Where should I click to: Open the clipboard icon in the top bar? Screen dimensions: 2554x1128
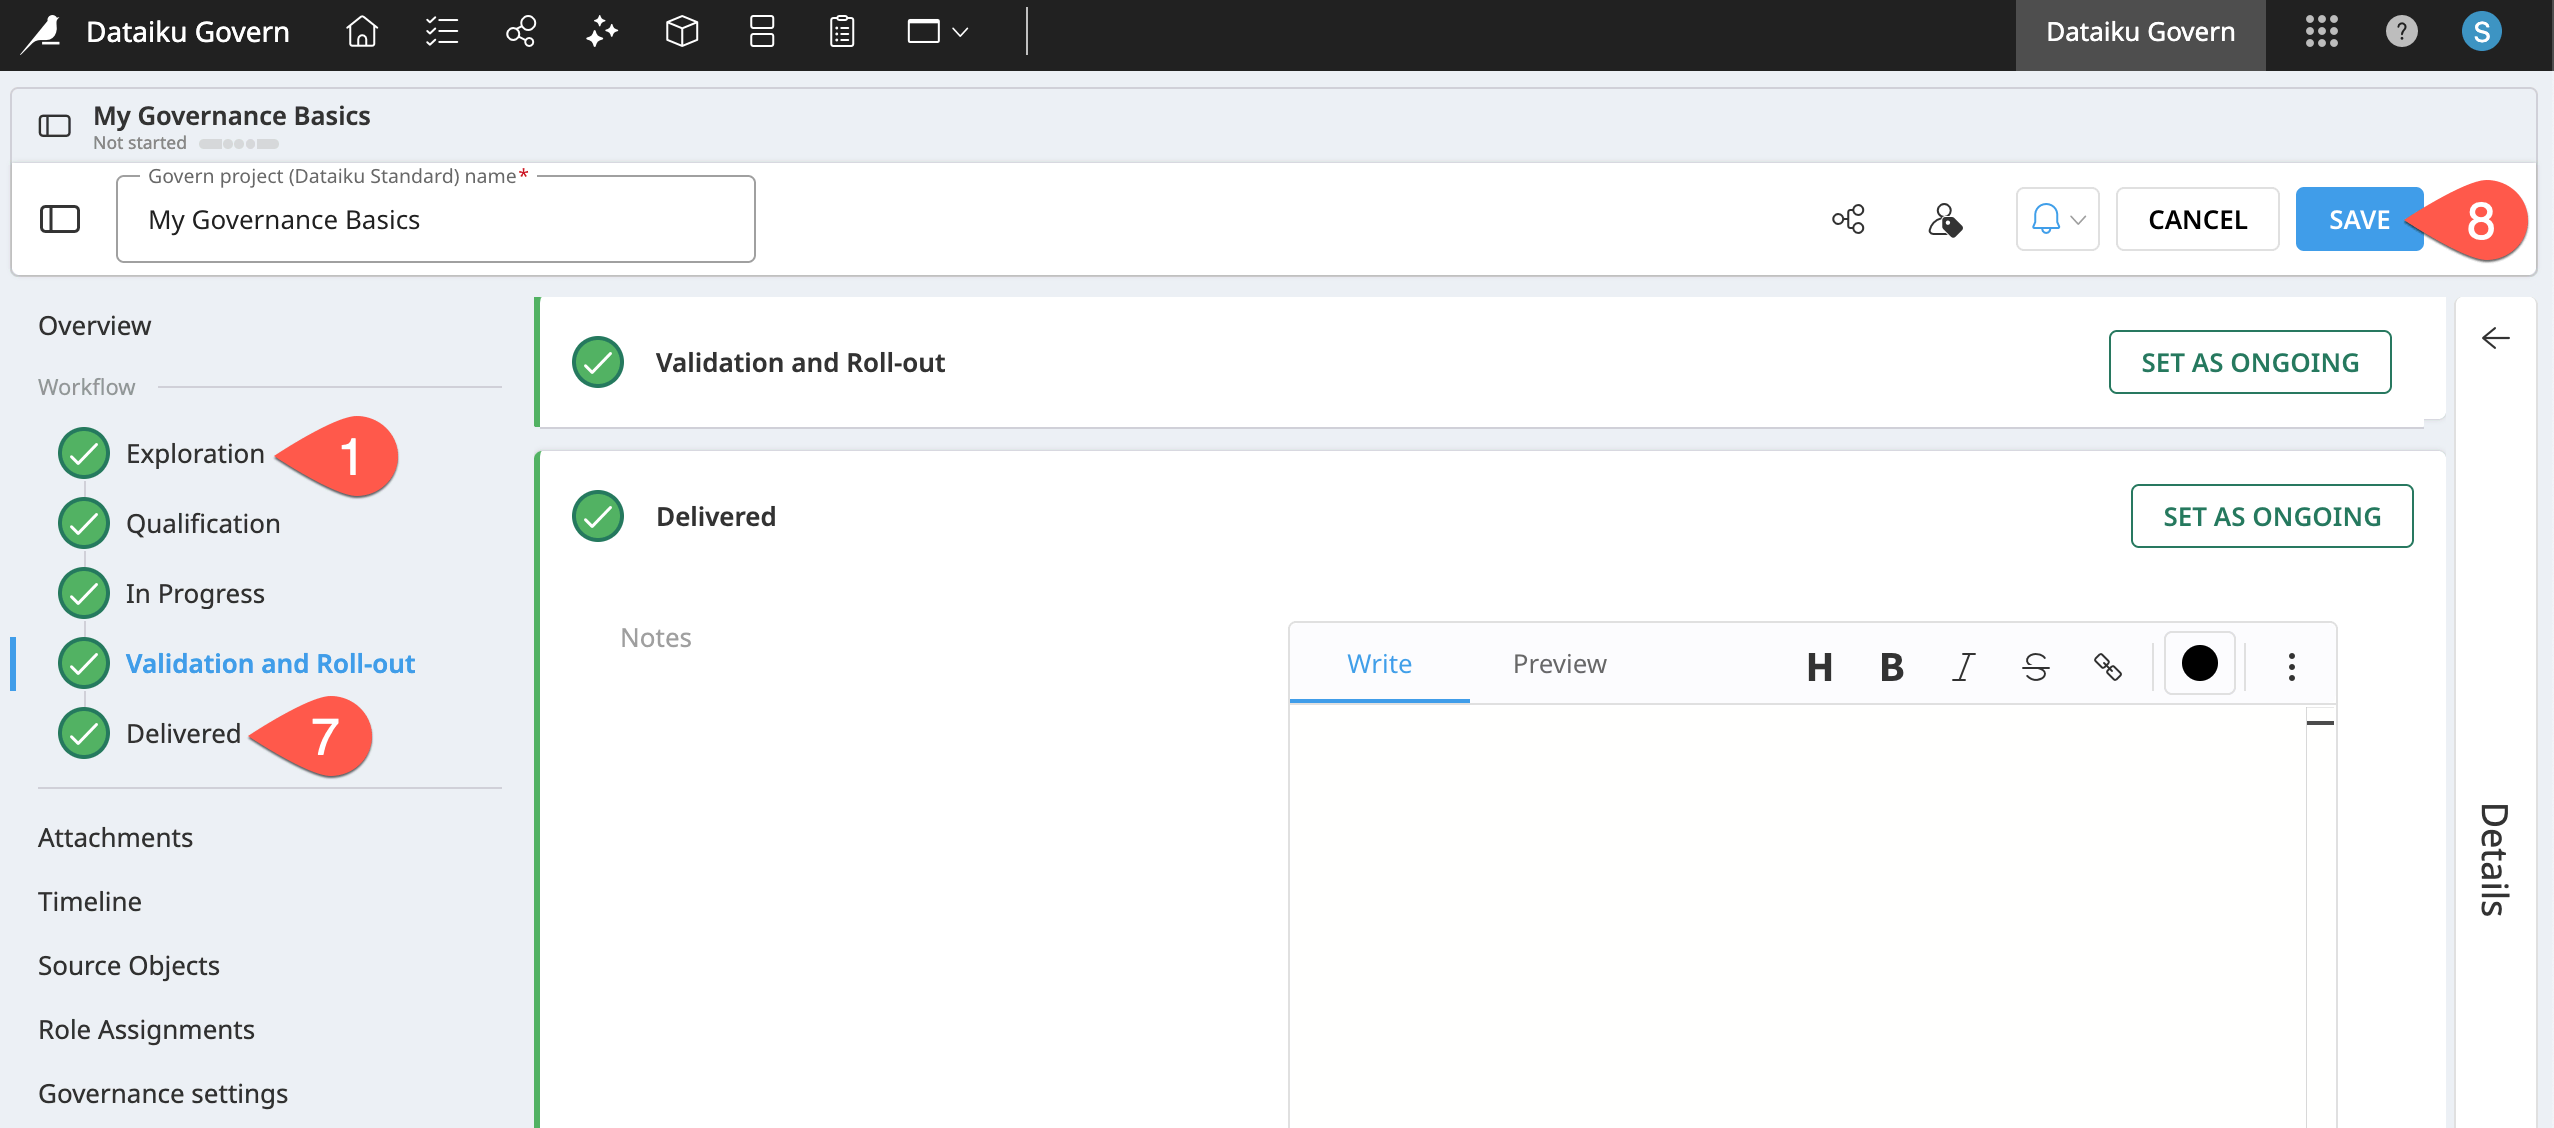[x=839, y=32]
